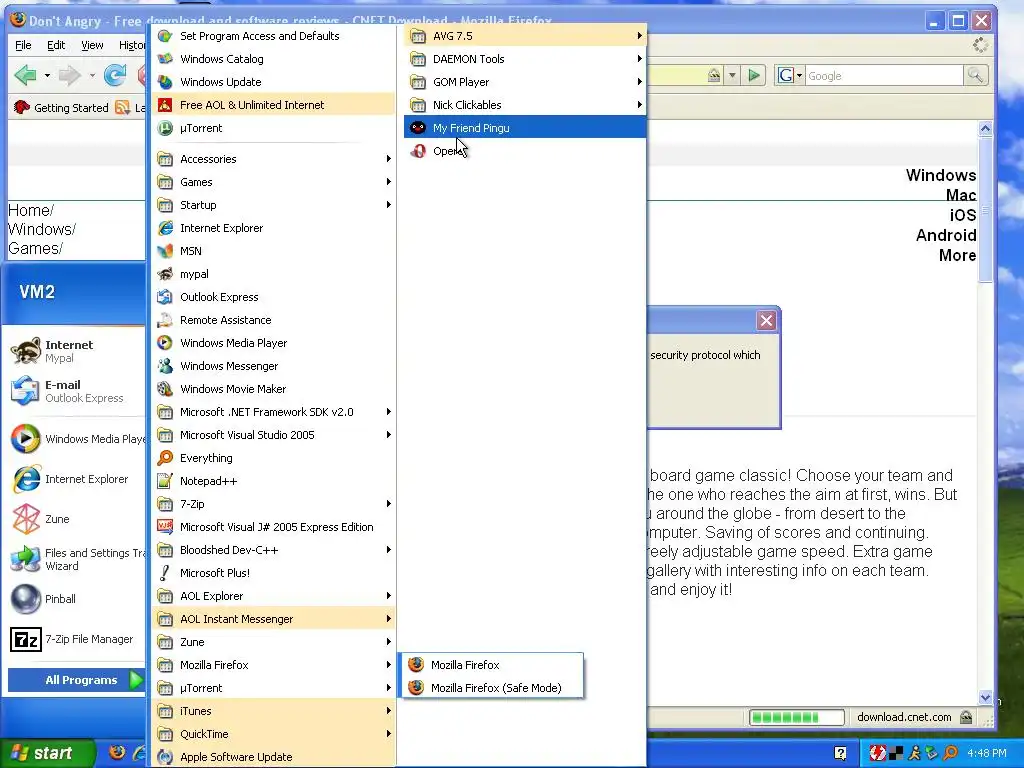Expand the Games submenu
The width and height of the screenshot is (1024, 768).
point(275,182)
